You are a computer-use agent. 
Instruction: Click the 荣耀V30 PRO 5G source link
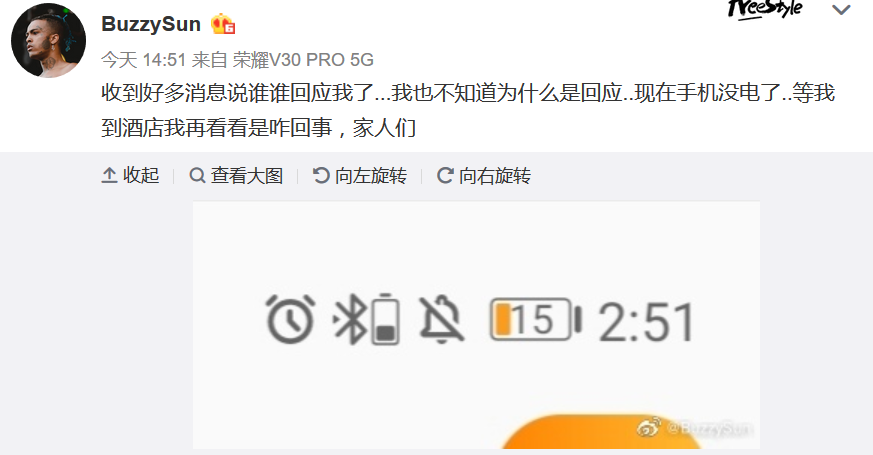pos(303,60)
